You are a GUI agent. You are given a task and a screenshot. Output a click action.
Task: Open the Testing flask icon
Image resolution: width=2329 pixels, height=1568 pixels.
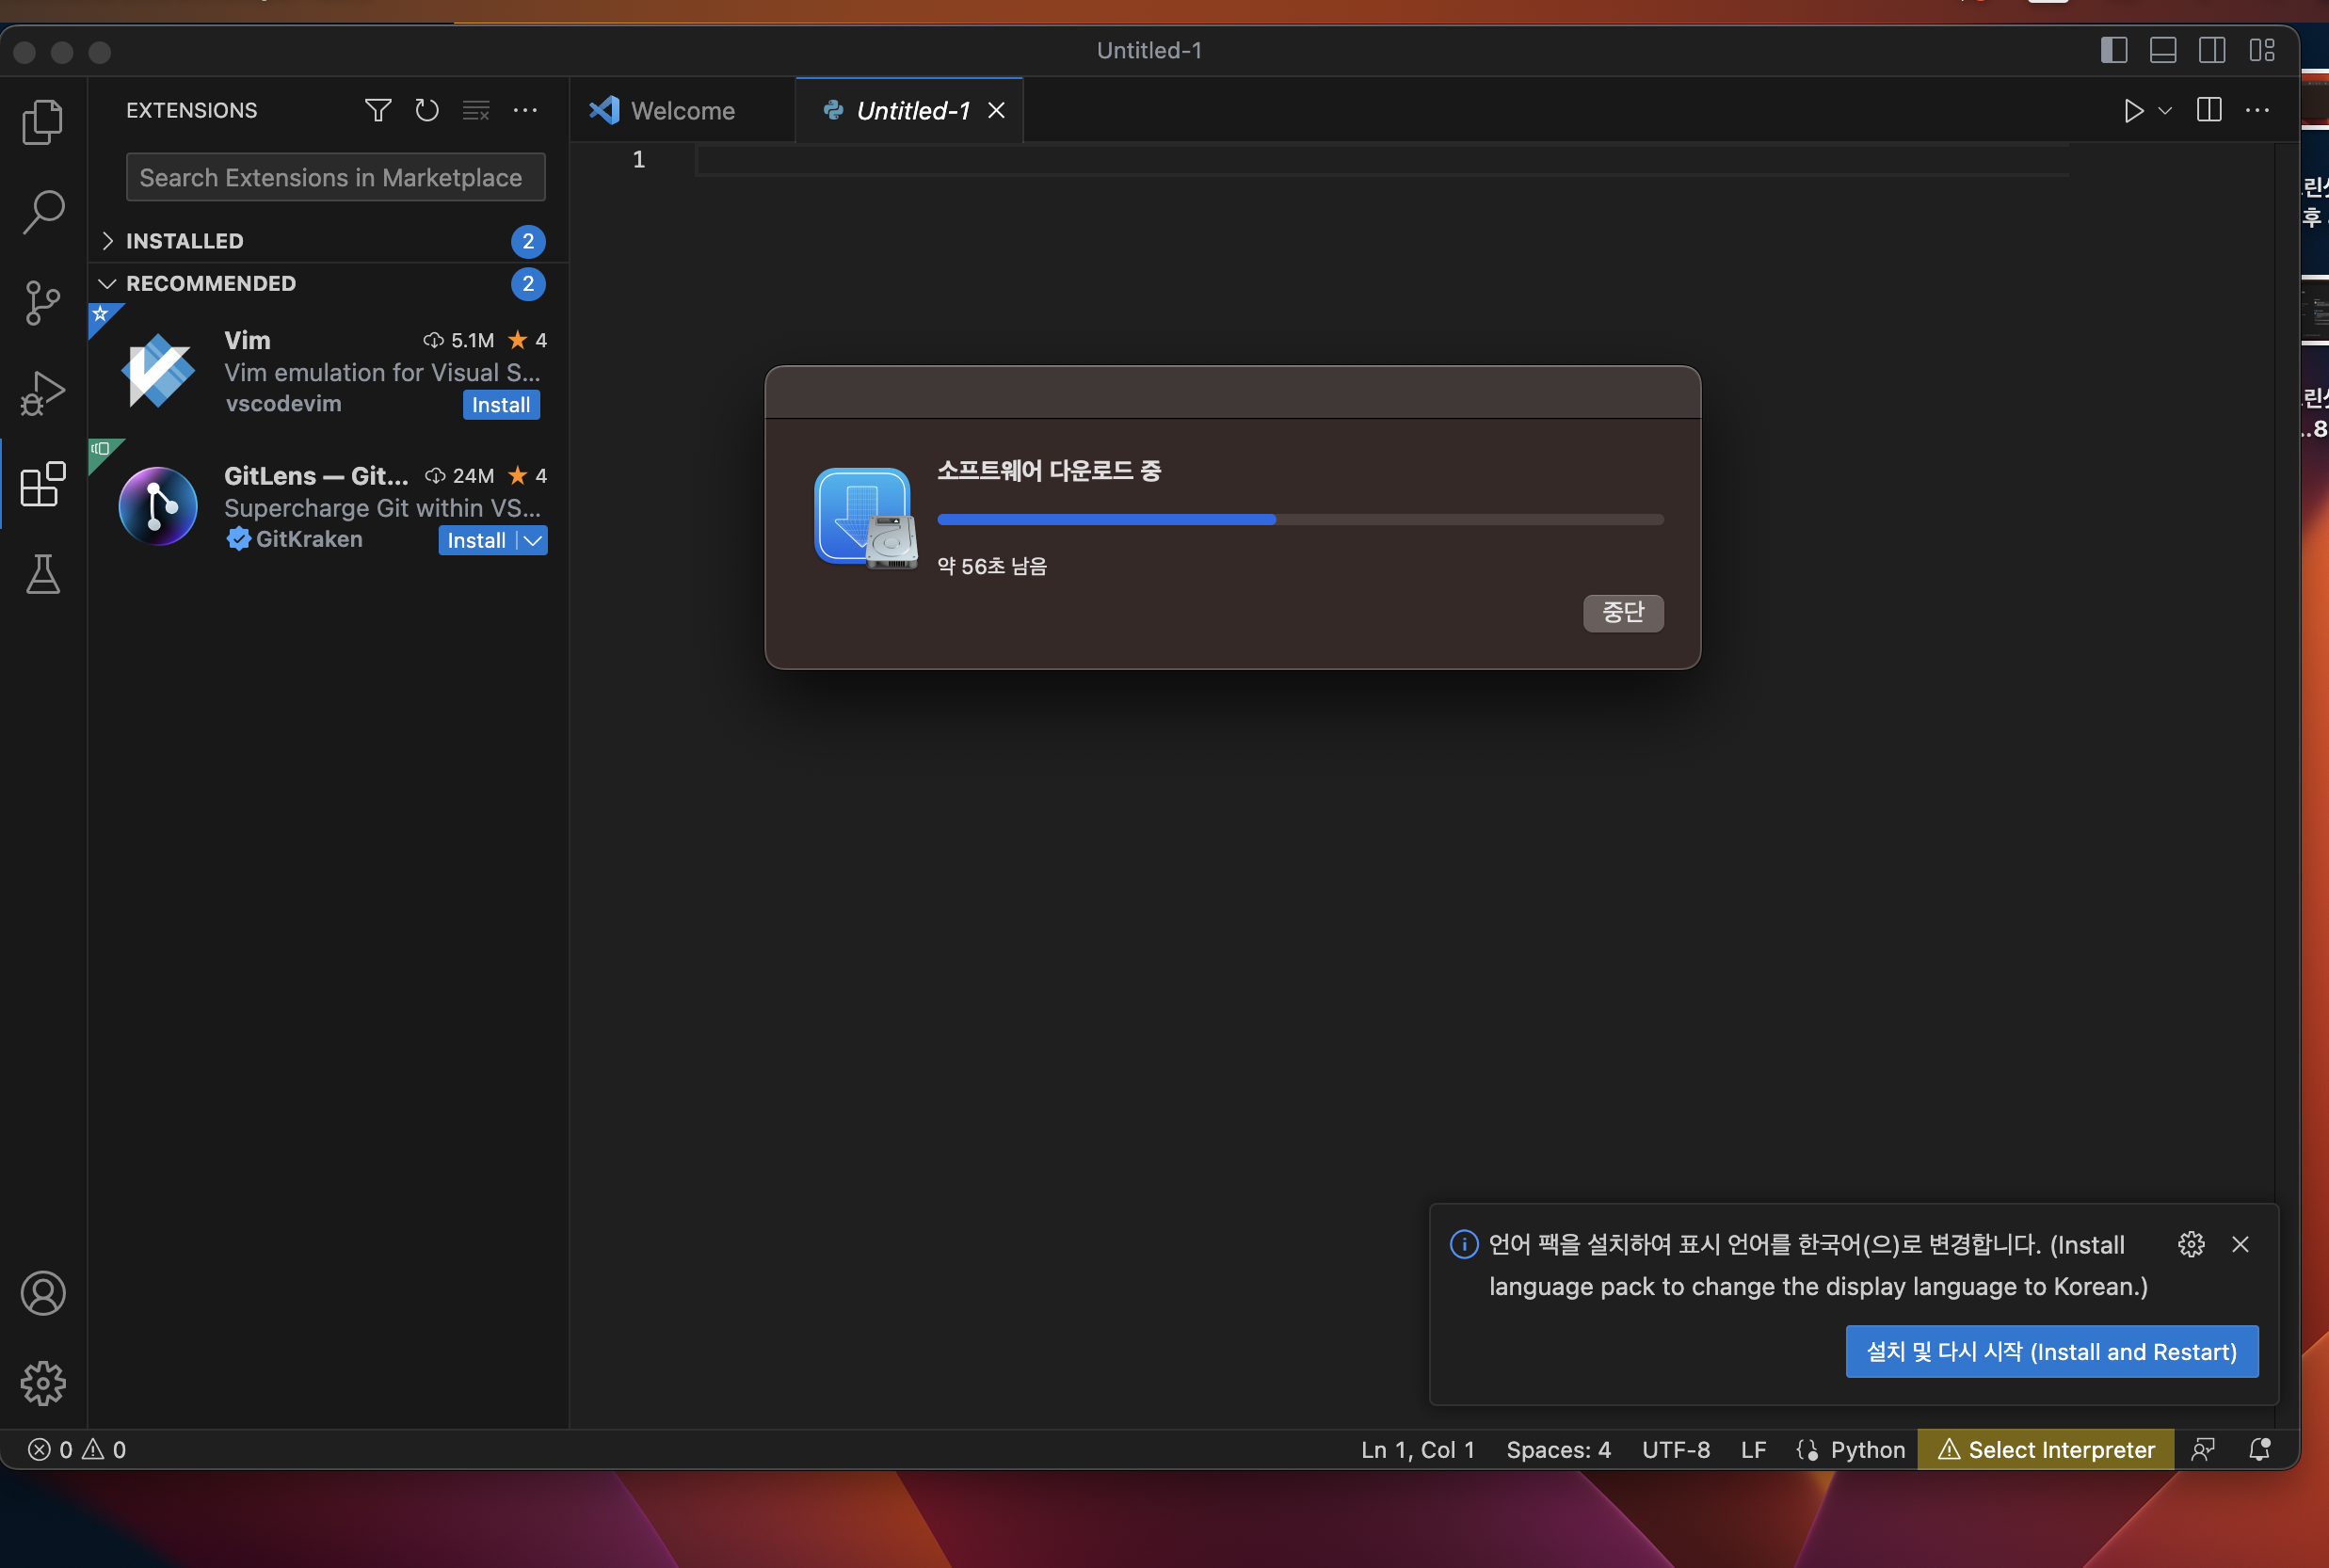click(x=42, y=574)
